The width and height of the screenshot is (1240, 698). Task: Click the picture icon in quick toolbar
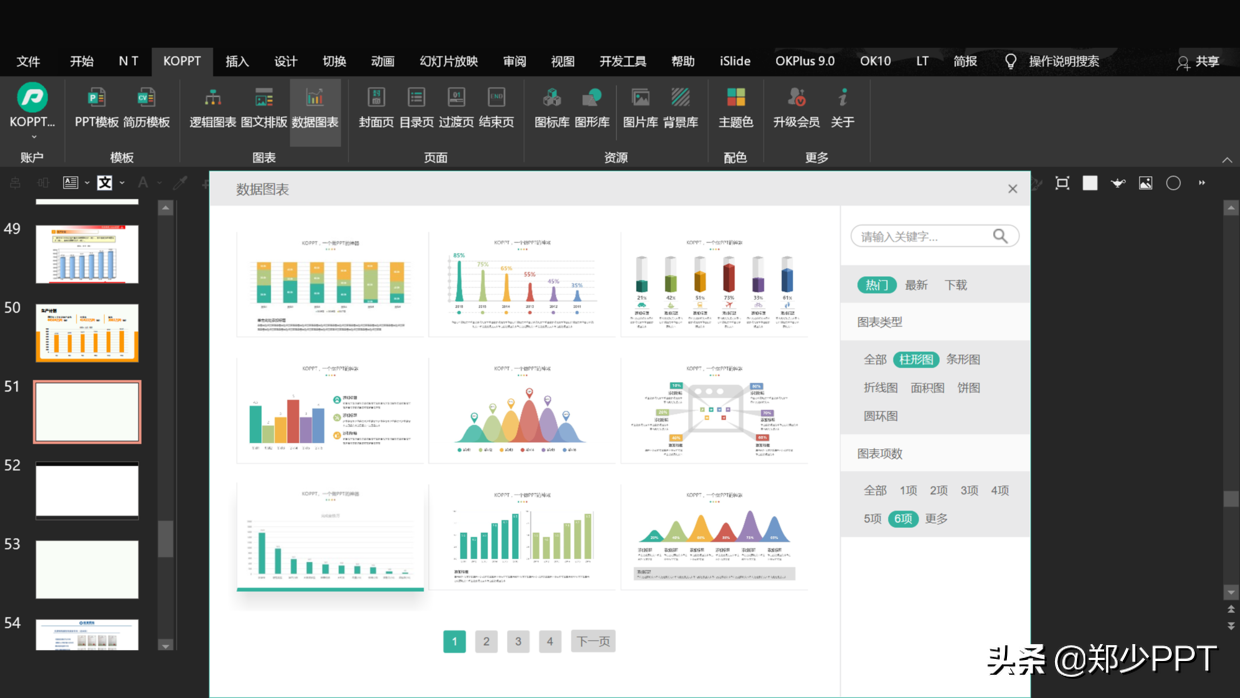(1145, 183)
